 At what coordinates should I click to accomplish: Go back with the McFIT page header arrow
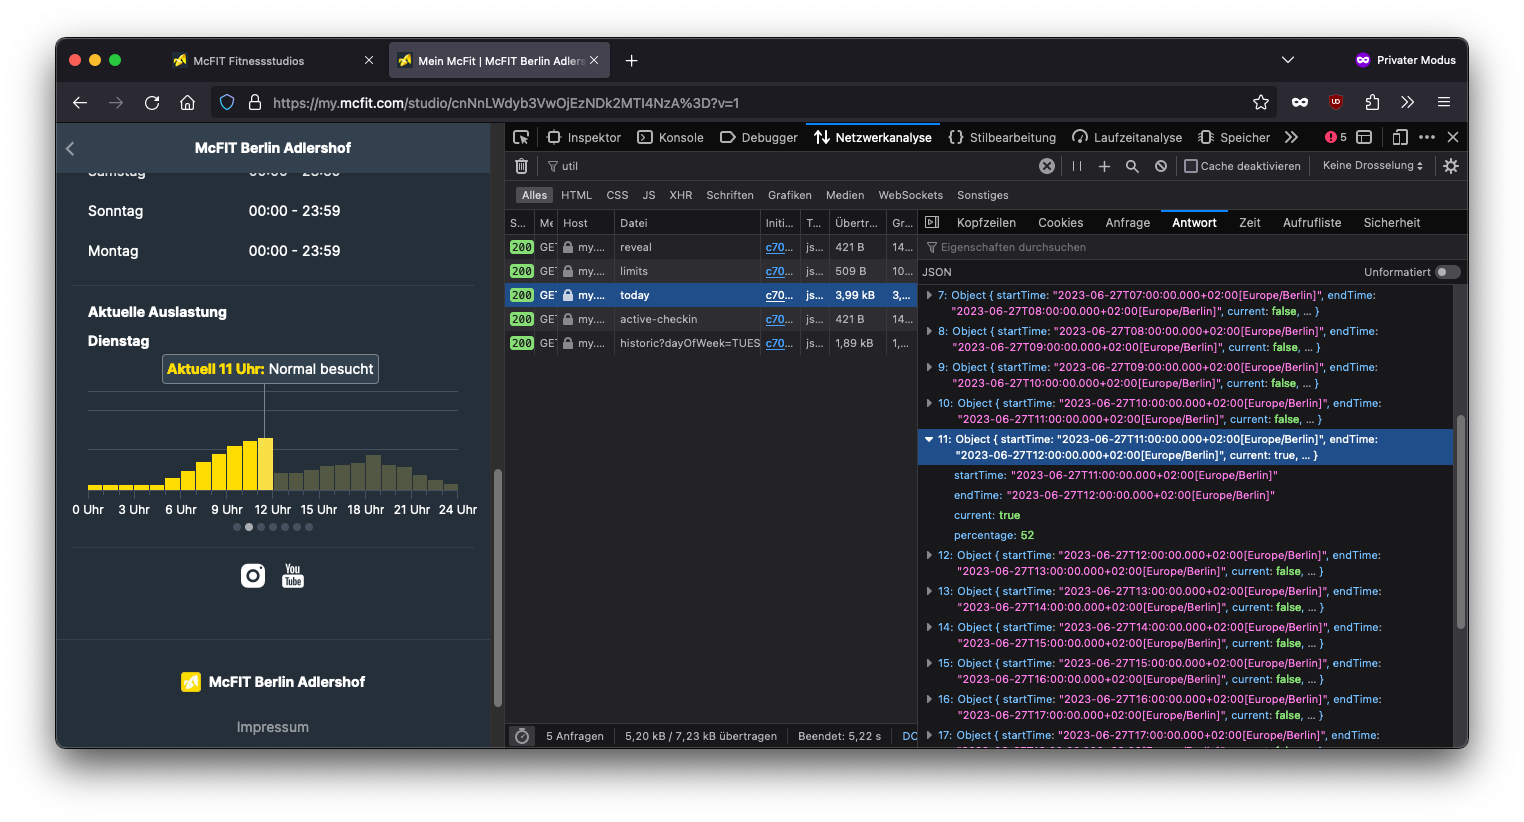[70, 148]
